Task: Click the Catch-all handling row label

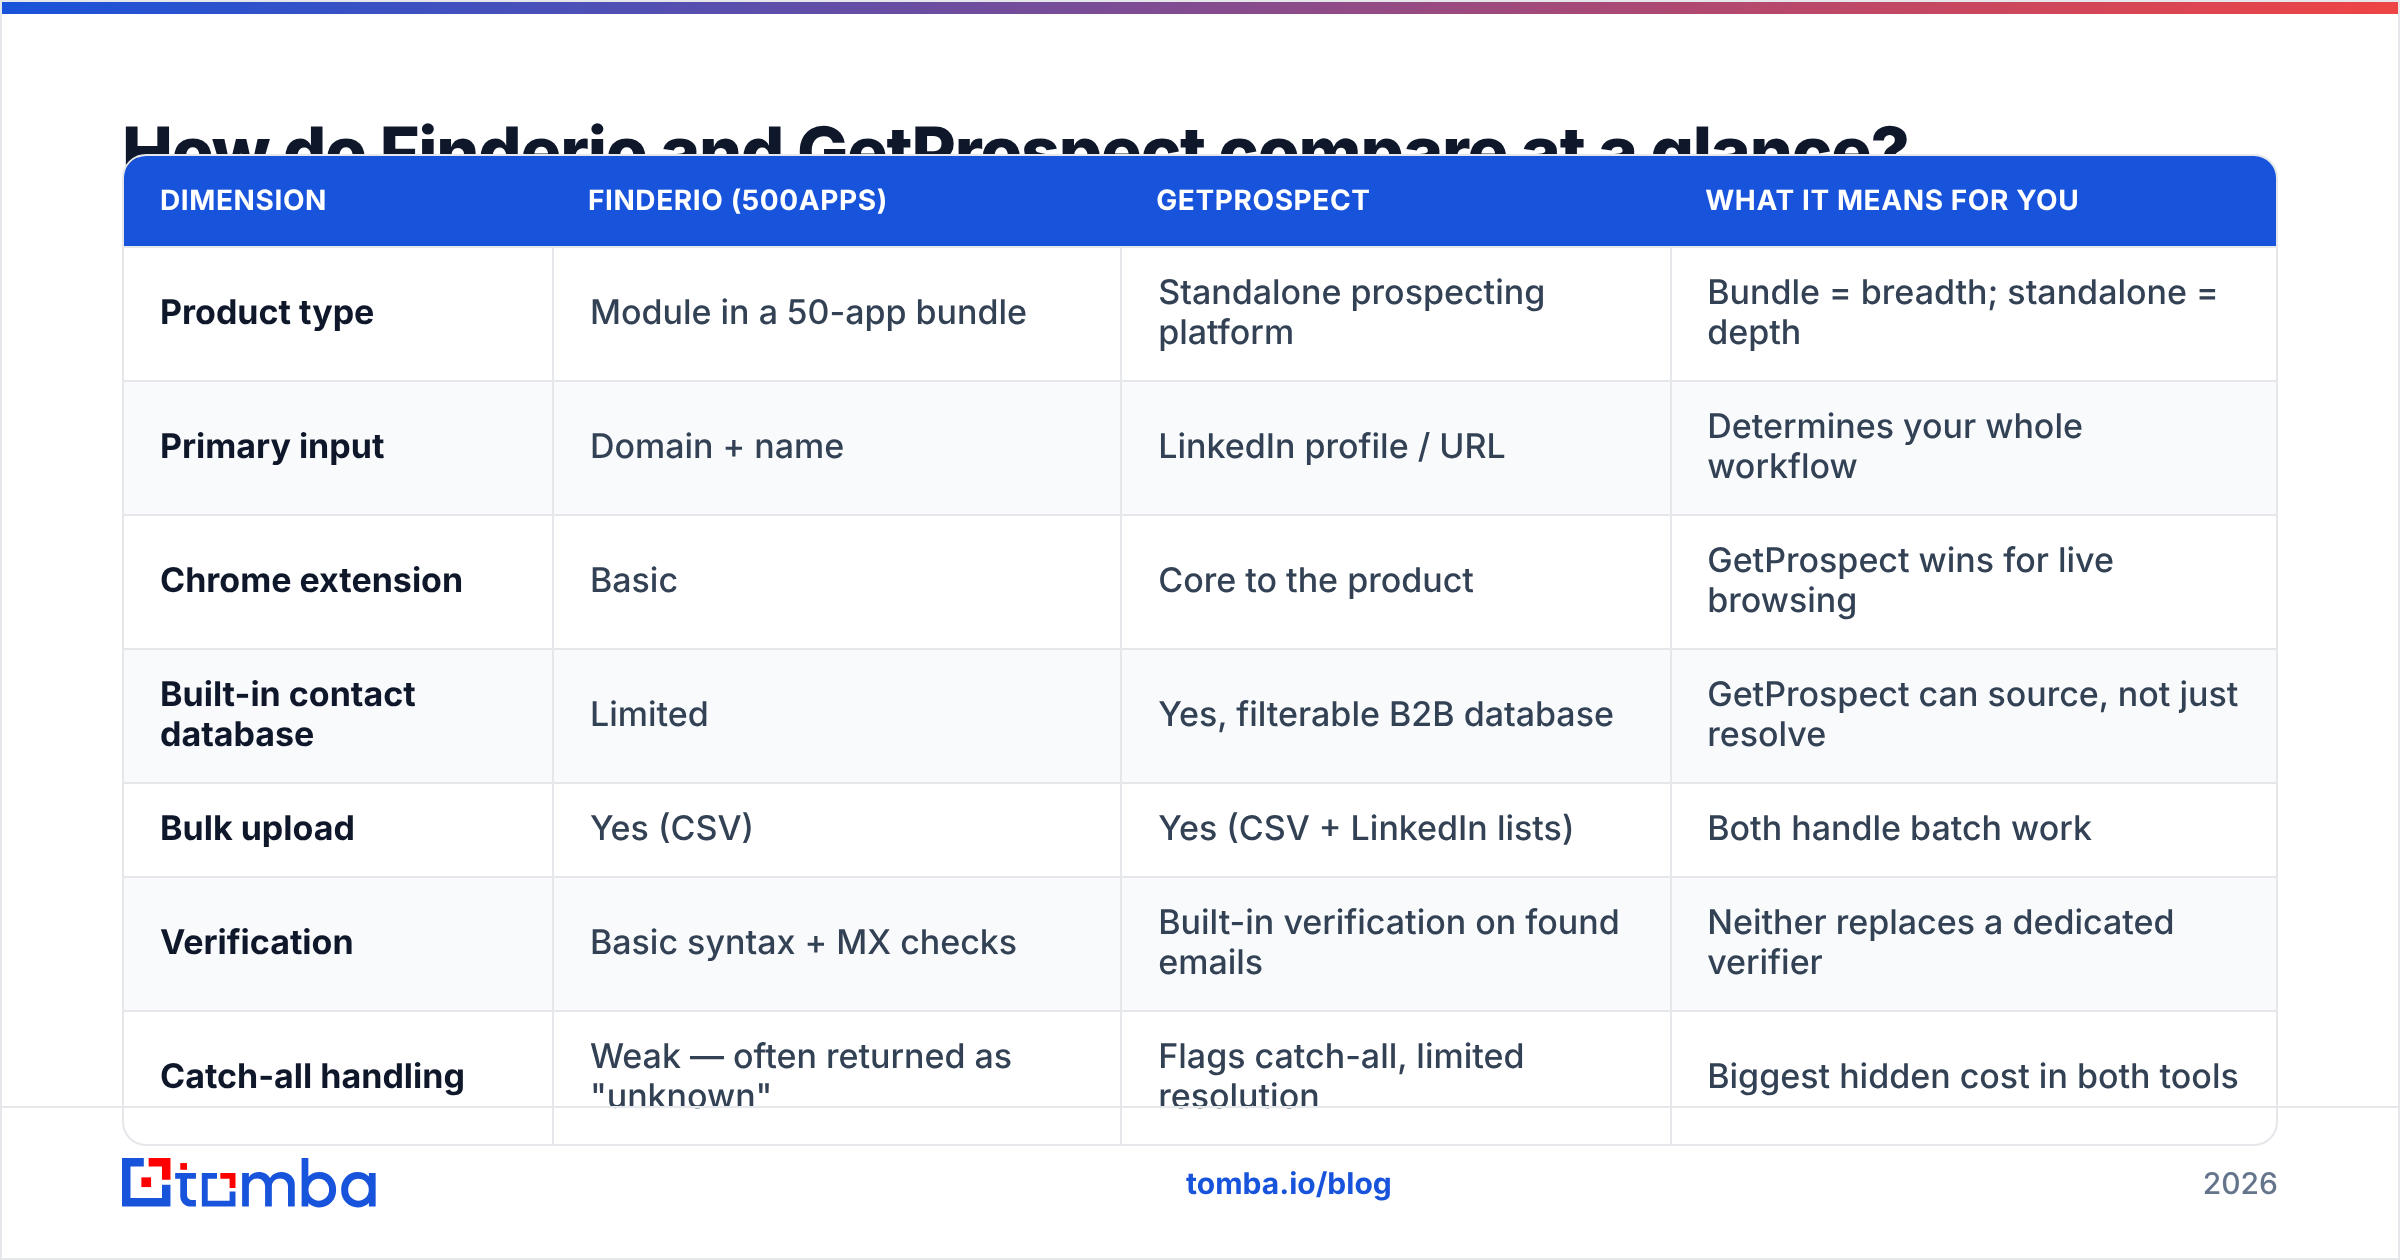Action: tap(312, 1076)
